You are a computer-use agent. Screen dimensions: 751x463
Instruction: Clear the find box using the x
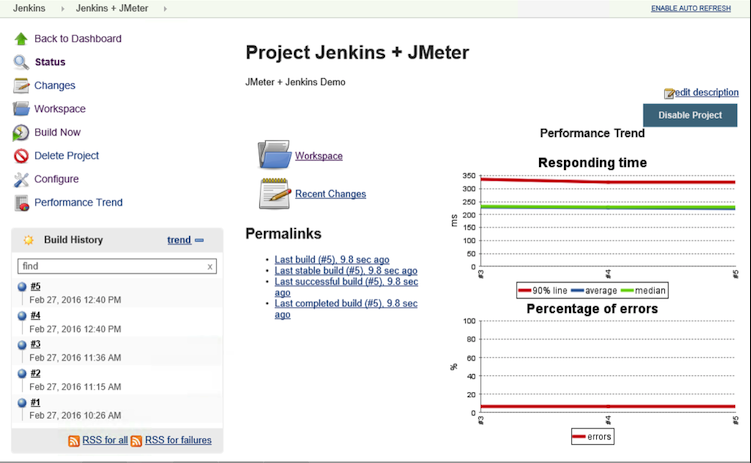tap(210, 267)
